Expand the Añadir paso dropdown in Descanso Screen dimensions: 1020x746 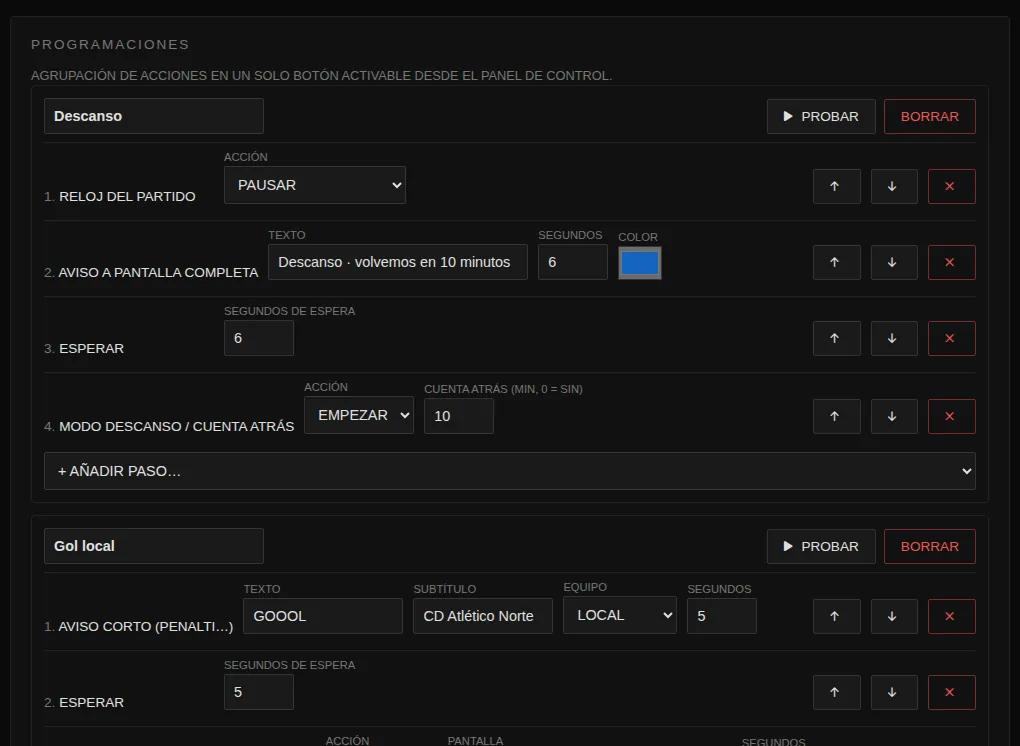pyautogui.click(x=509, y=471)
